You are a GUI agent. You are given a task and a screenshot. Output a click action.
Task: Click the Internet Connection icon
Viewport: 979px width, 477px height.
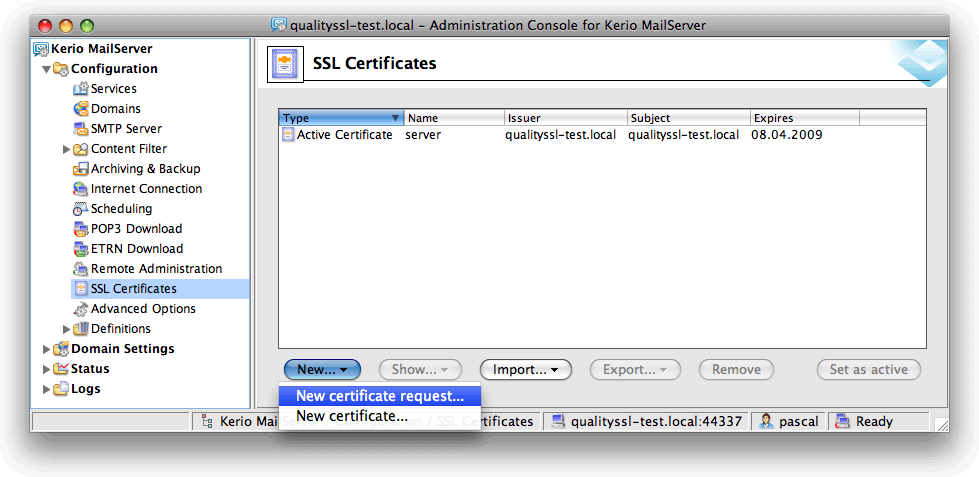[81, 189]
